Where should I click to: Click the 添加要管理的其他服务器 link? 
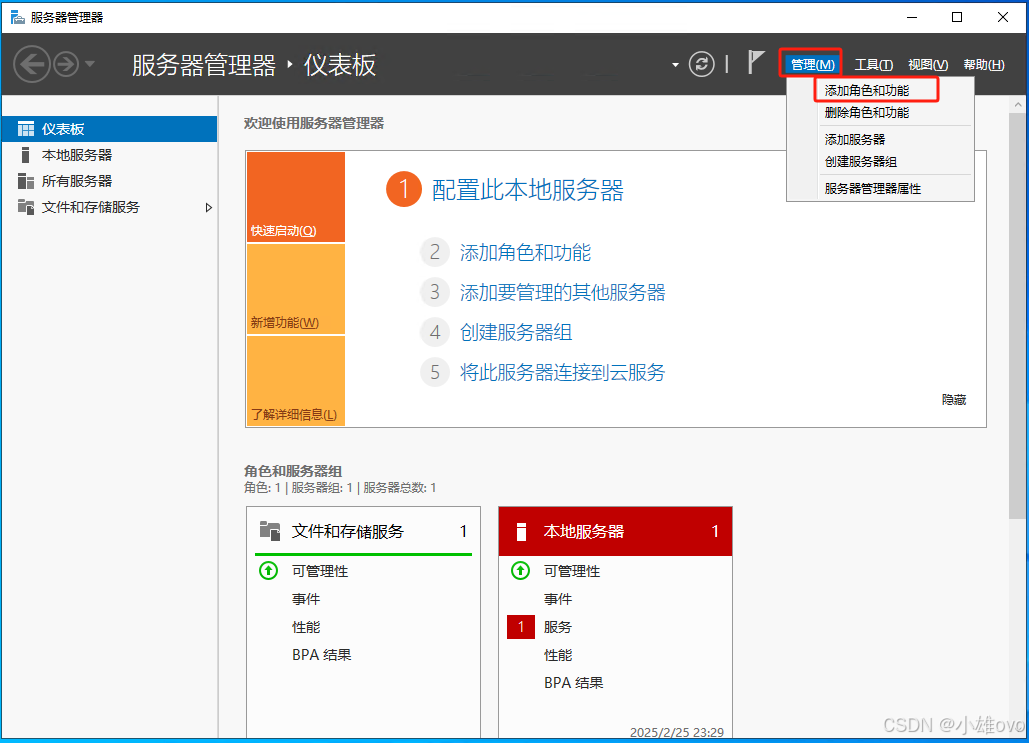[x=562, y=292]
